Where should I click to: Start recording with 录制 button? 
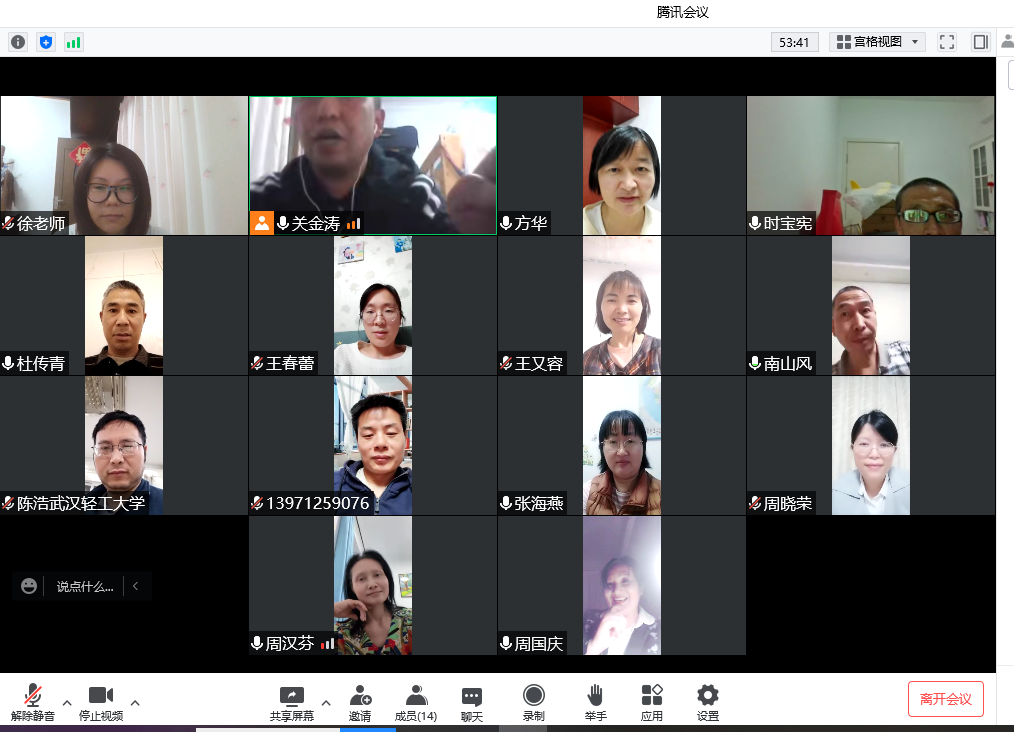(534, 702)
